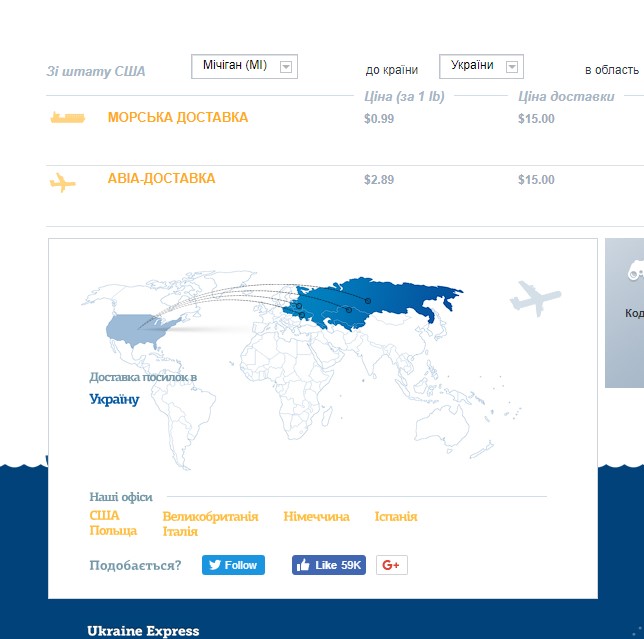The width and height of the screenshot is (644, 639).
Task: Select АВІА-ДОСТАВКА shipping option
Action: tap(161, 179)
